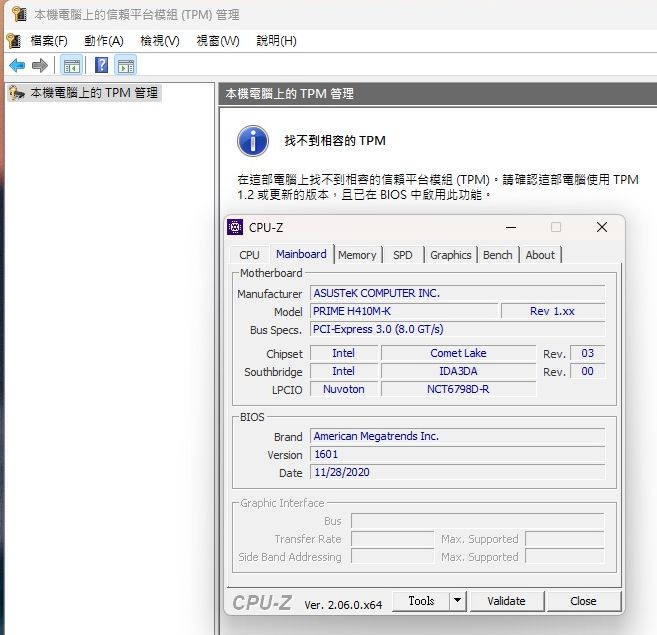The image size is (657, 635).
Task: Click the TPM title bar key icon
Action: (19, 14)
